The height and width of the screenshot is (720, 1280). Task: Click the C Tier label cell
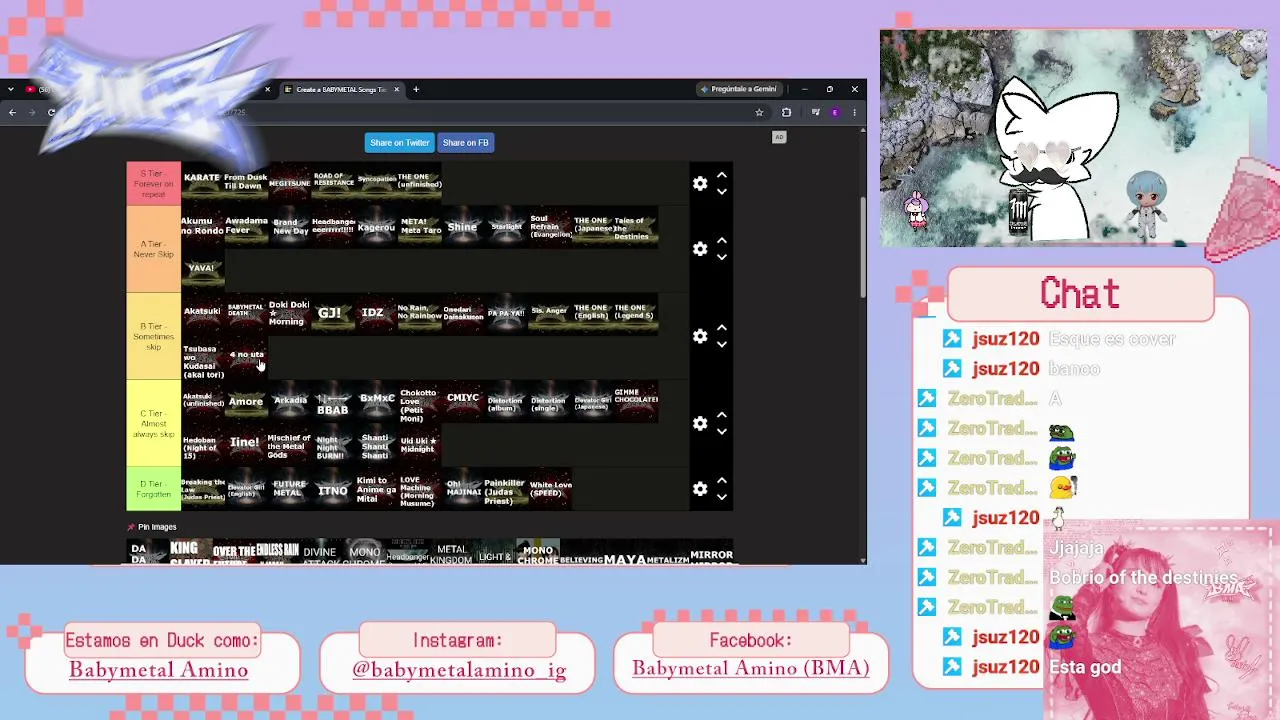pyautogui.click(x=153, y=423)
